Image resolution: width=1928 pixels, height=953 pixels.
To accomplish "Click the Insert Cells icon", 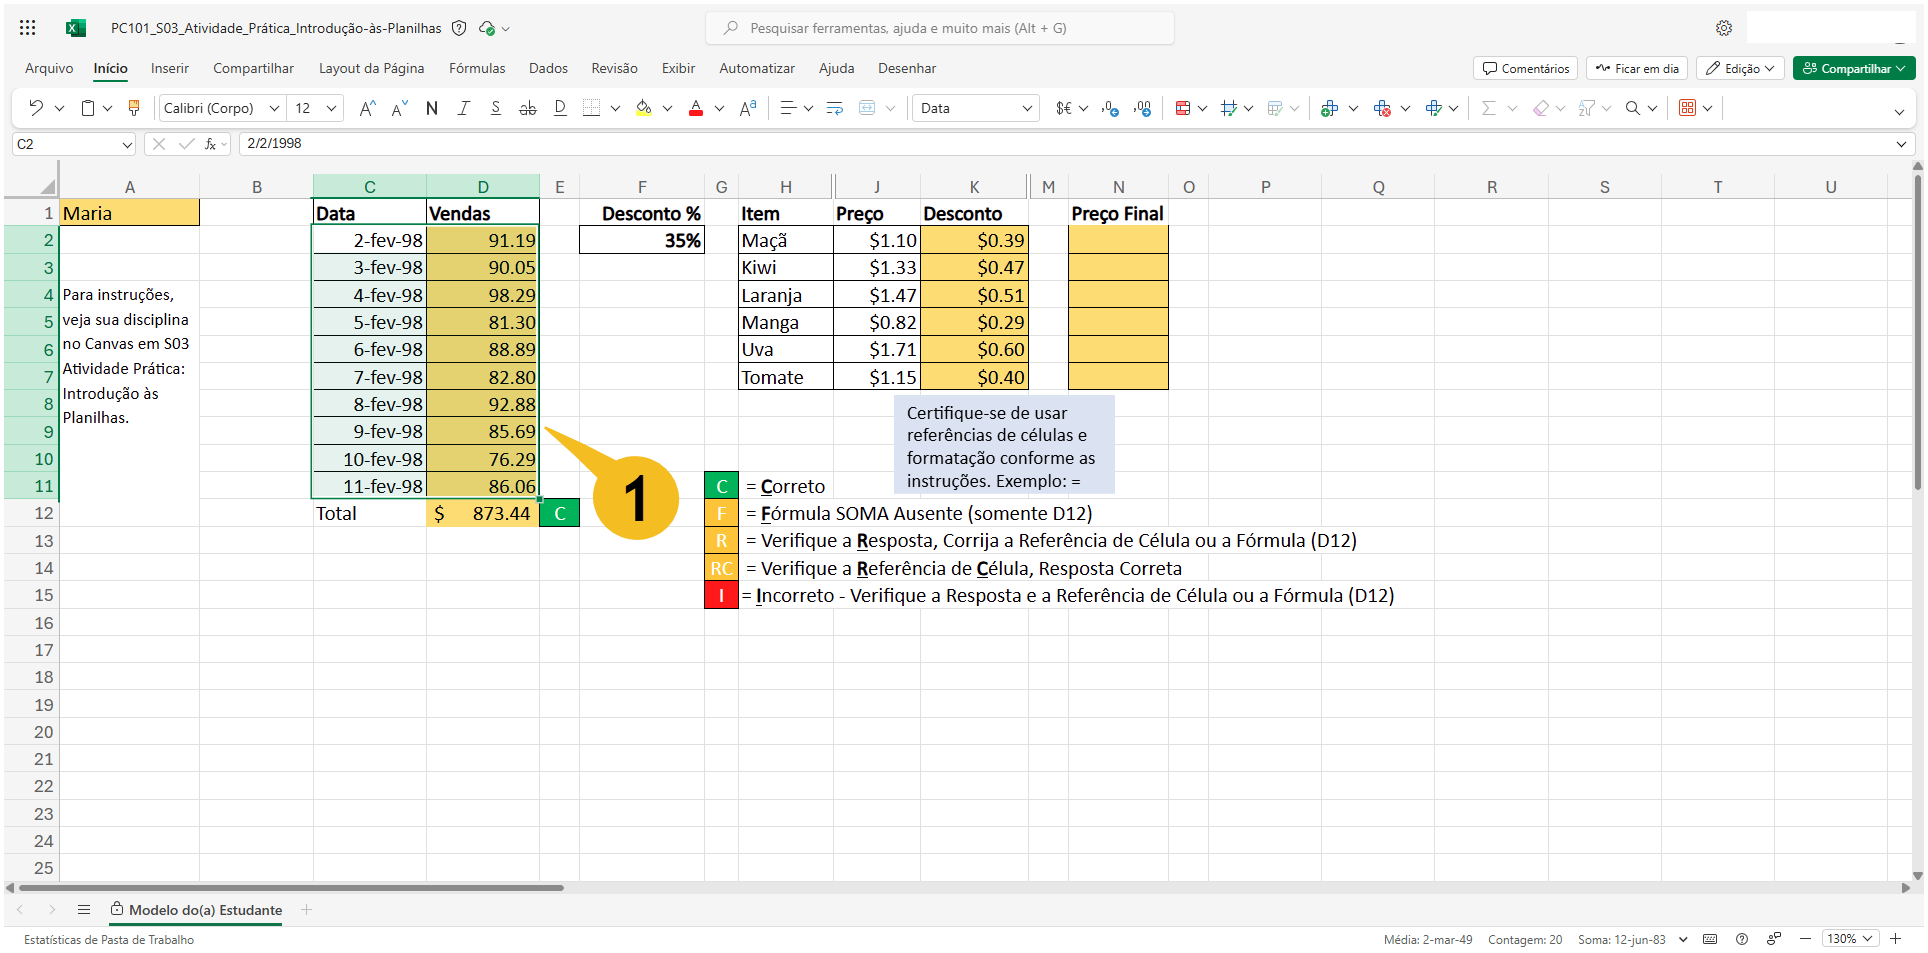I will (1329, 108).
